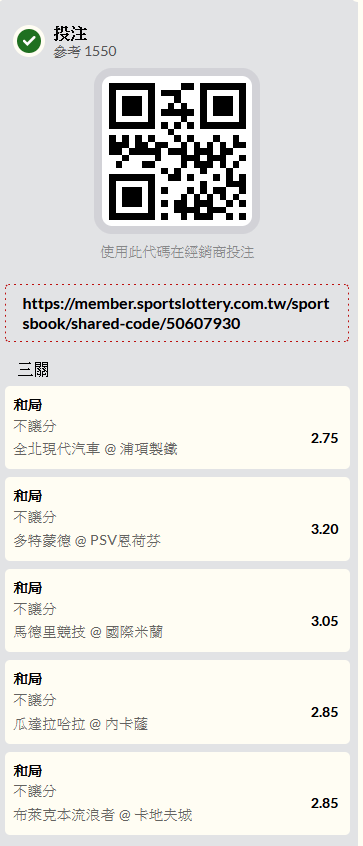Select the 馬德里競技 @ 國際米蘭 bet card
The width and height of the screenshot is (363, 846).
177,610
